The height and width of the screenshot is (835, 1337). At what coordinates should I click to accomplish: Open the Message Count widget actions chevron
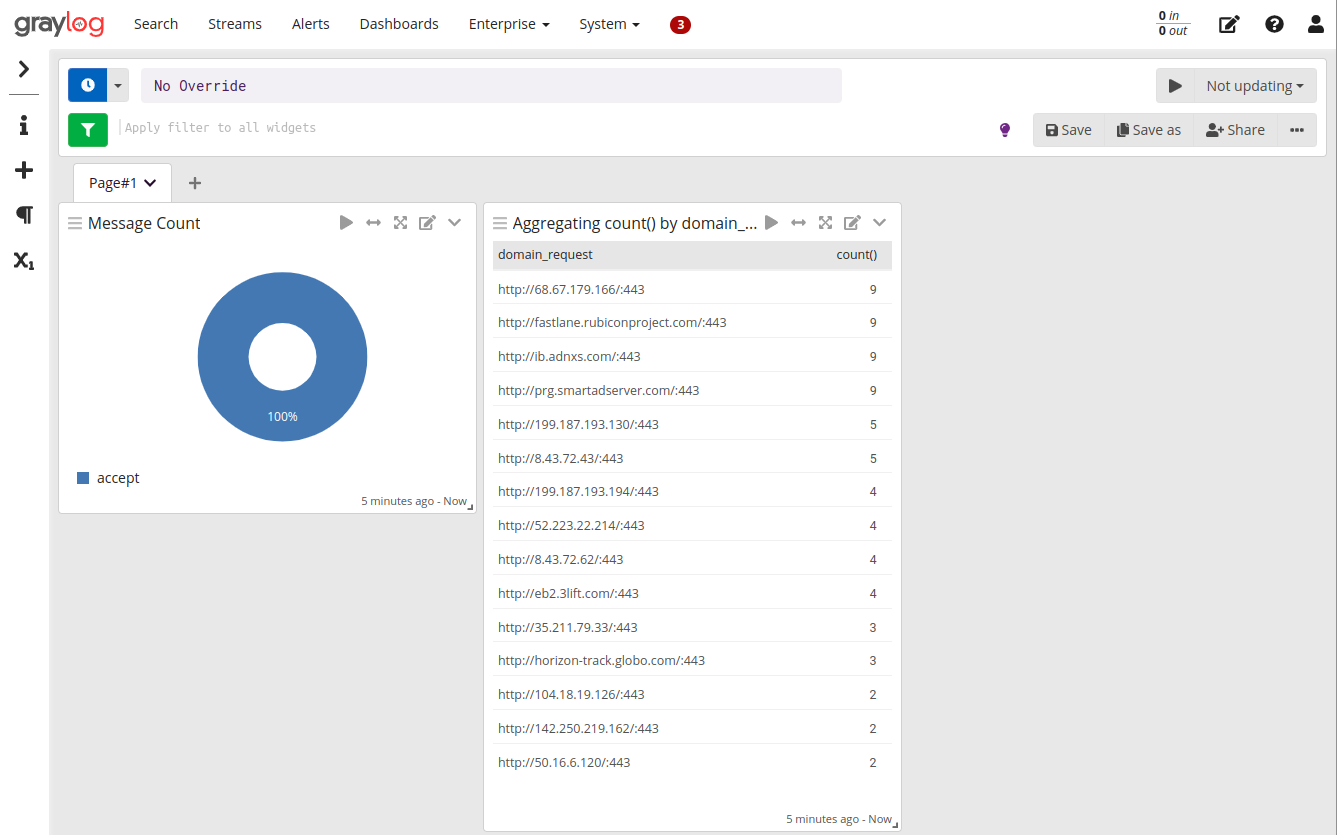pyautogui.click(x=455, y=223)
